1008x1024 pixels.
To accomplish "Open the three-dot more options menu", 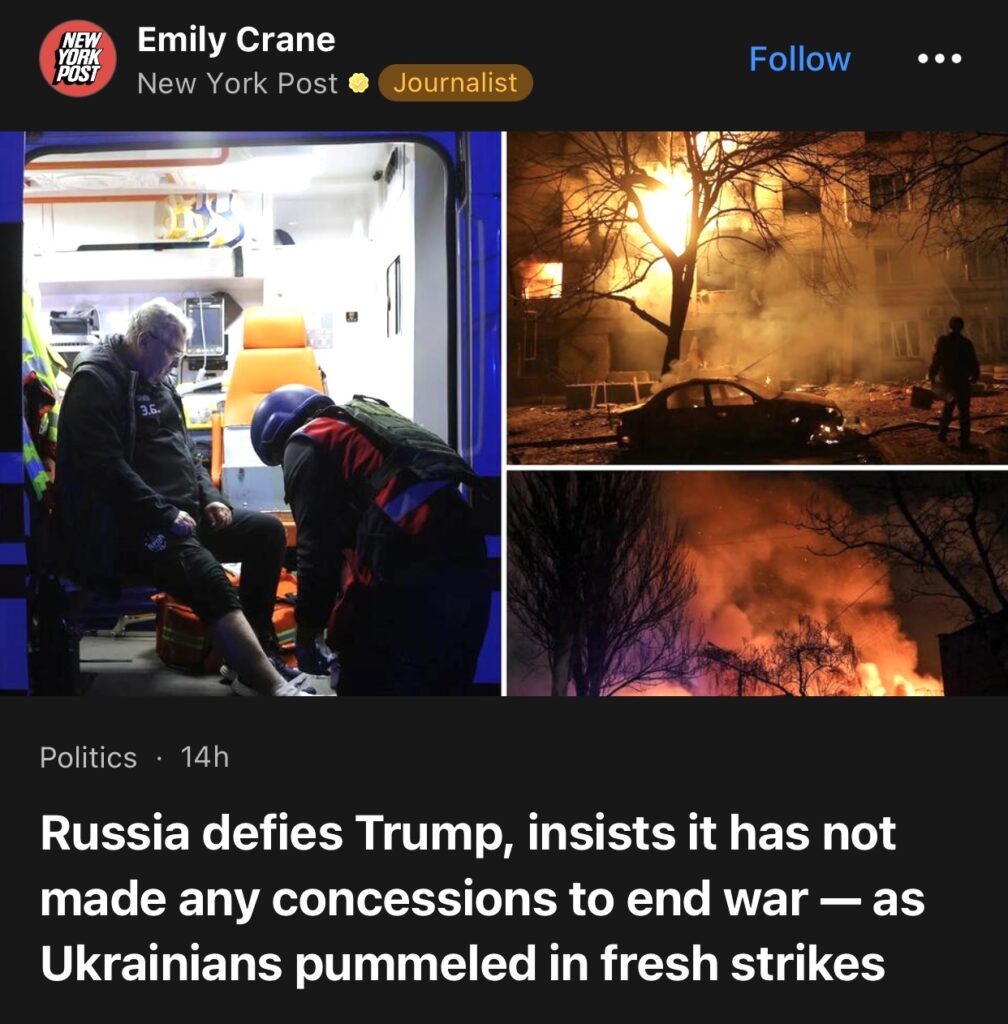I will pos(939,59).
